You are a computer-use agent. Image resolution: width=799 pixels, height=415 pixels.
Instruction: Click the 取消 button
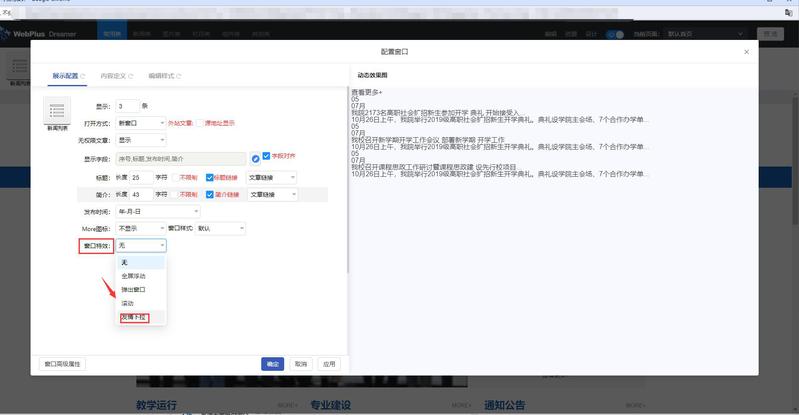(x=301, y=364)
